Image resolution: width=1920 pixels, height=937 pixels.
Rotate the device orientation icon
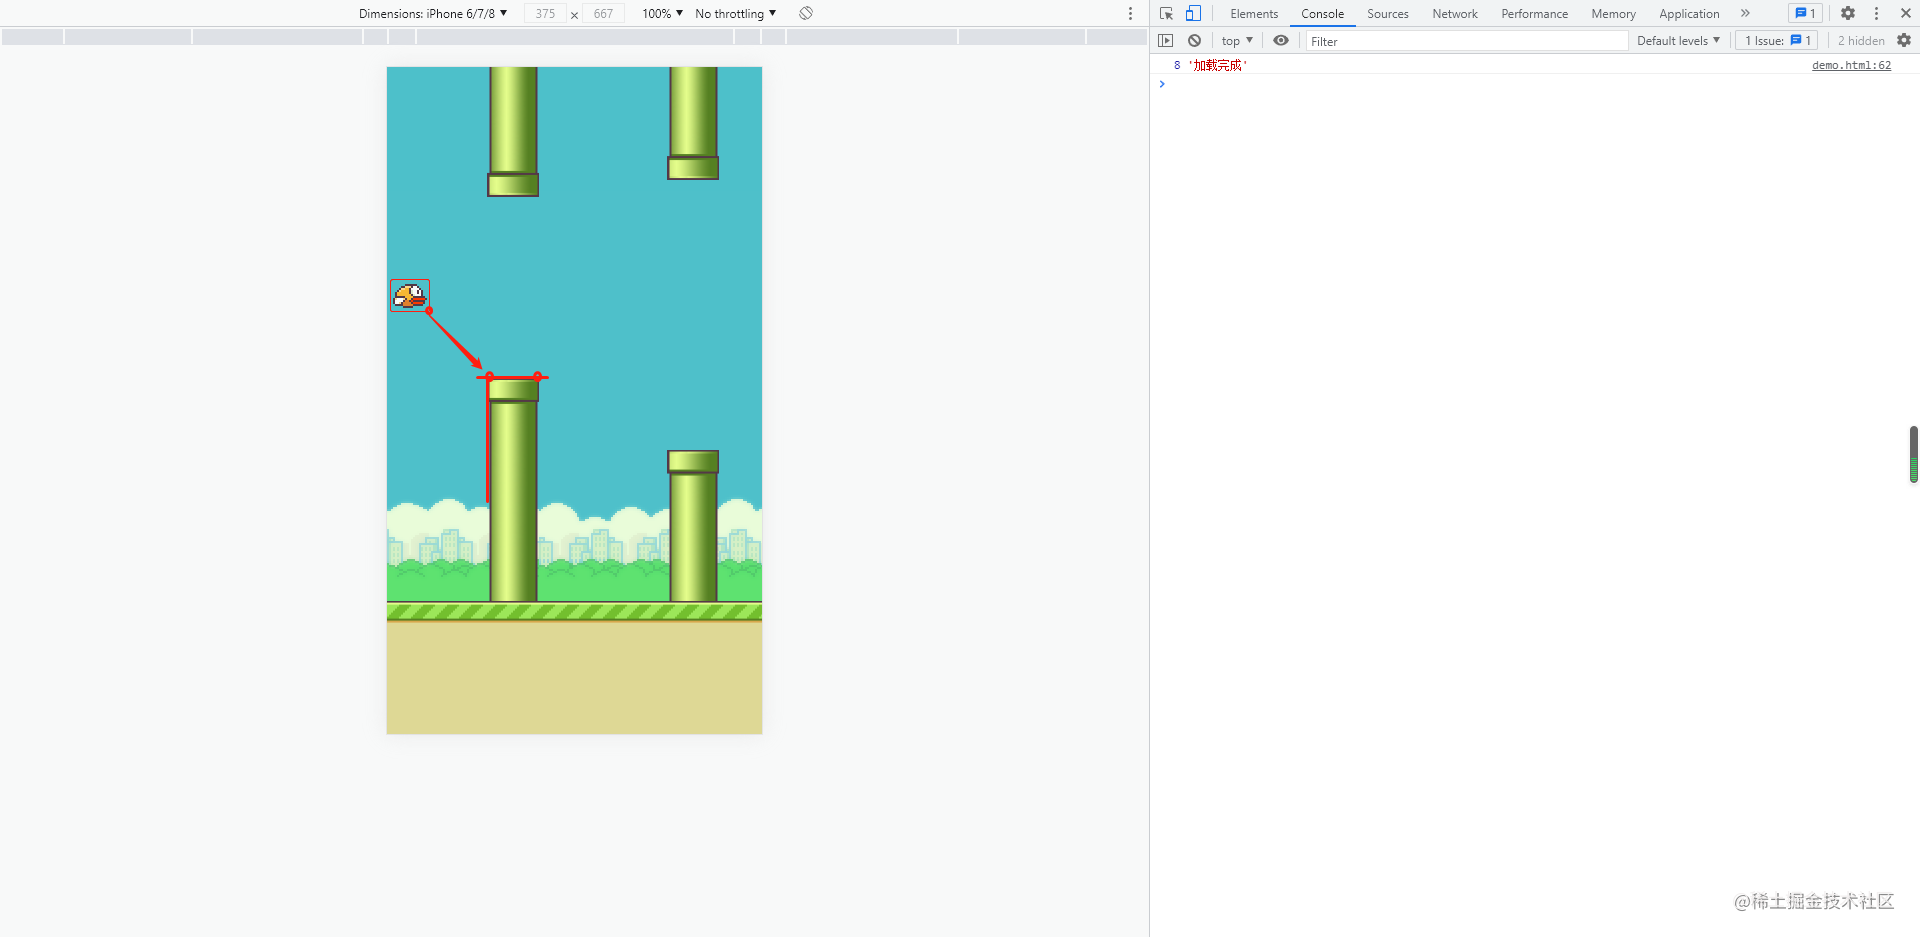tap(806, 13)
